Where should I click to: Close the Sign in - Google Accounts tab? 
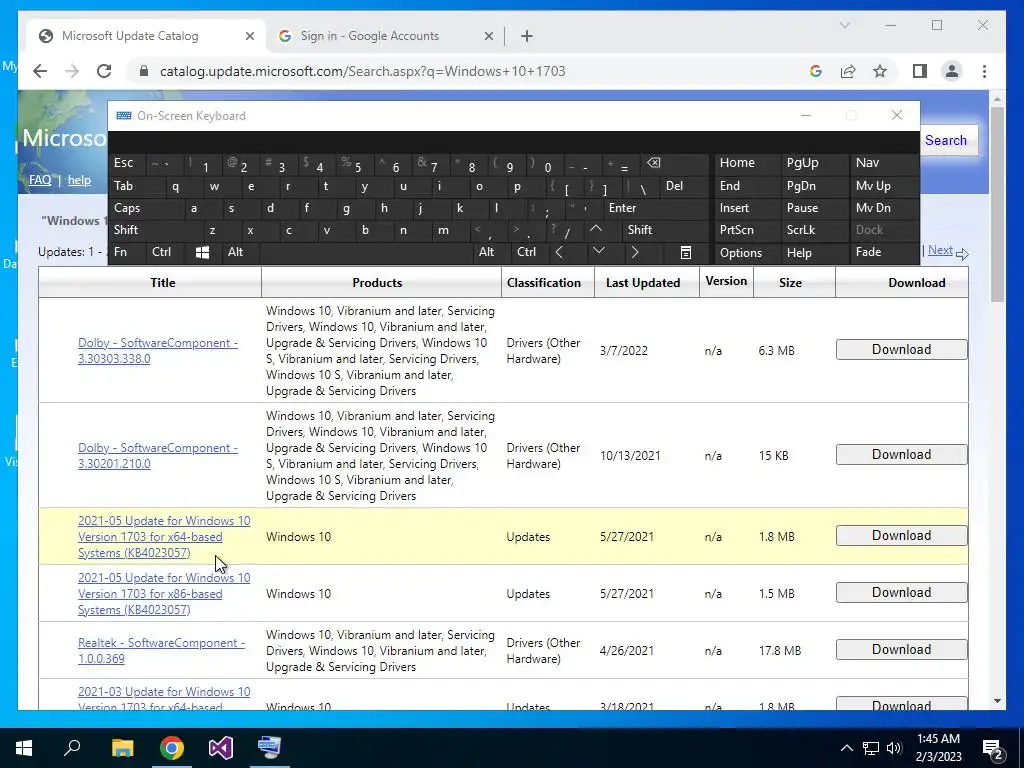click(x=488, y=36)
